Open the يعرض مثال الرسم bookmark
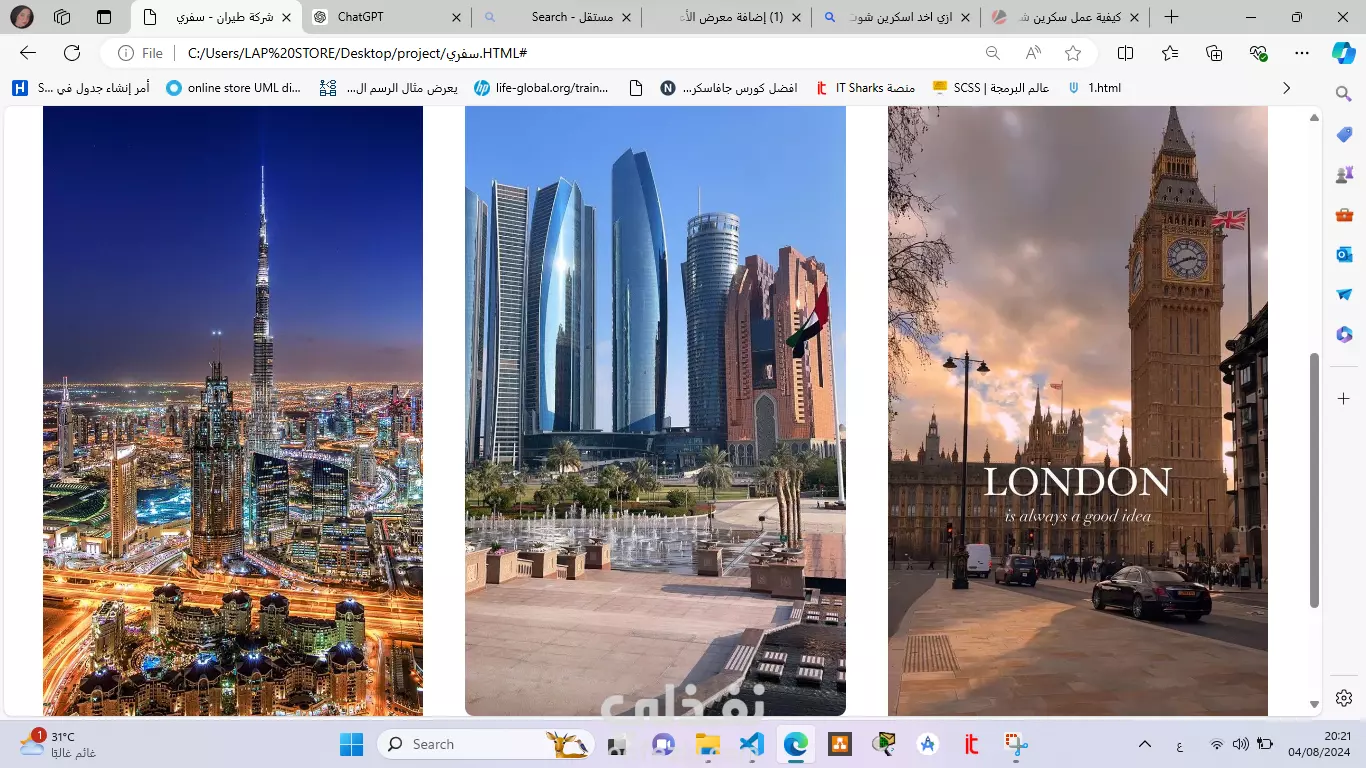Viewport: 1366px width, 768px height. pyautogui.click(x=388, y=88)
